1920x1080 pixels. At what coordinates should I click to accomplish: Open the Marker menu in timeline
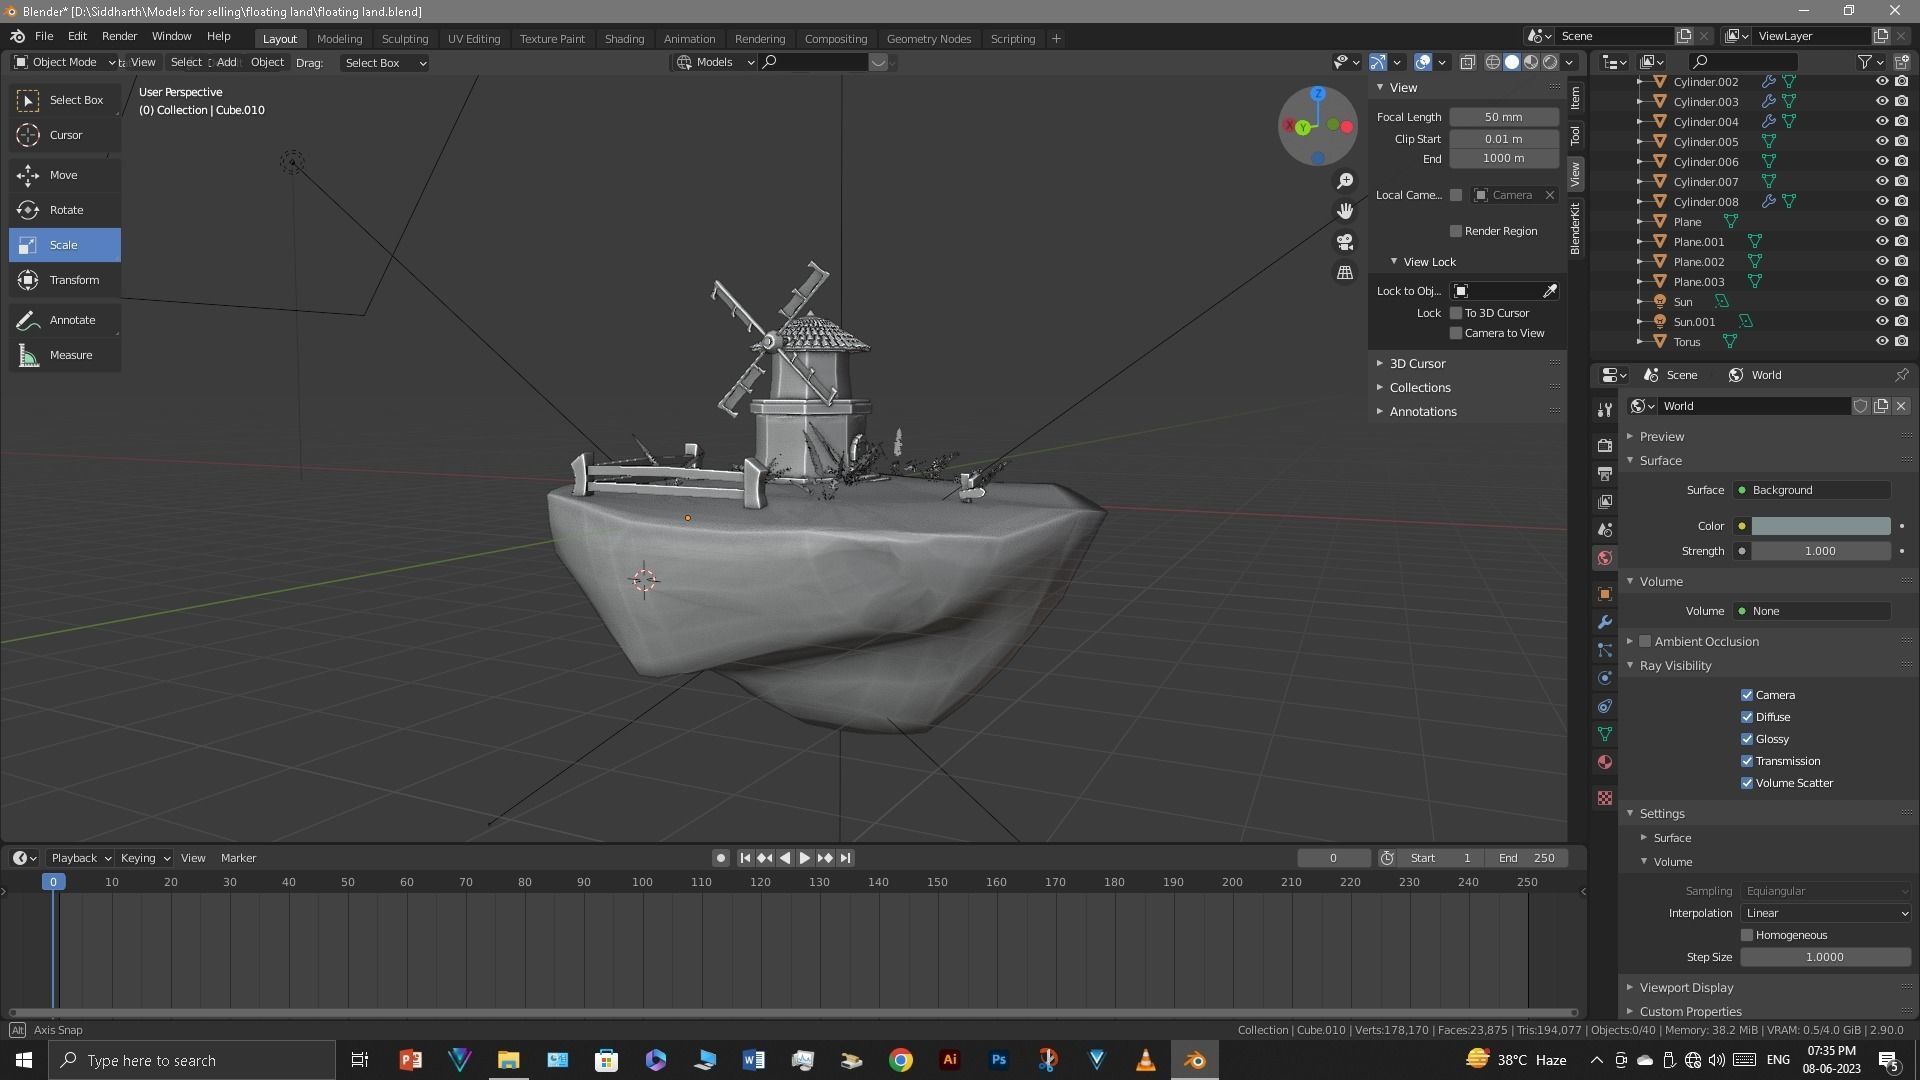[x=238, y=858]
